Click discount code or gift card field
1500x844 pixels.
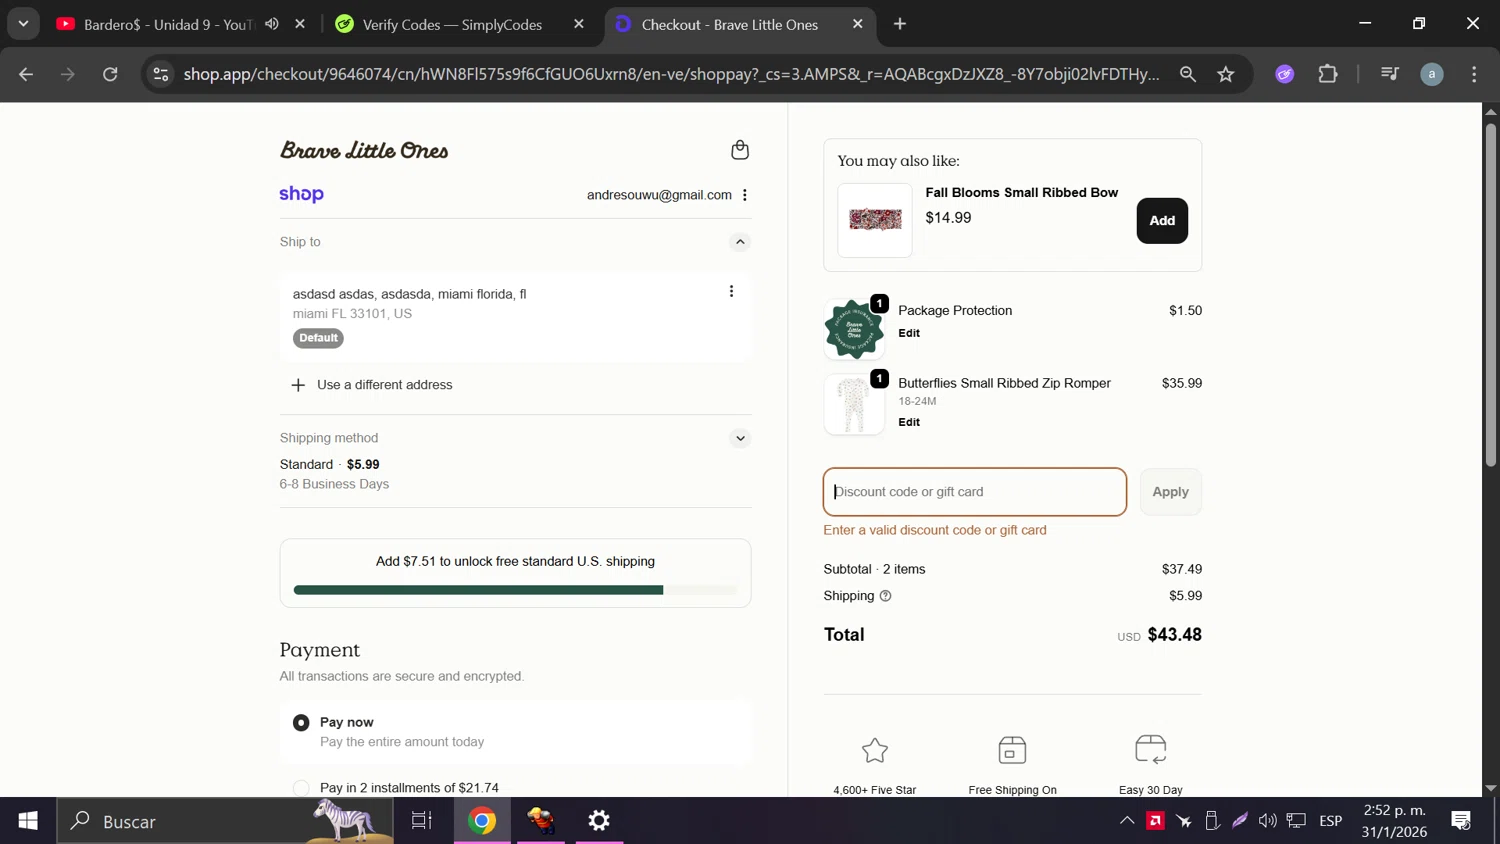975,492
